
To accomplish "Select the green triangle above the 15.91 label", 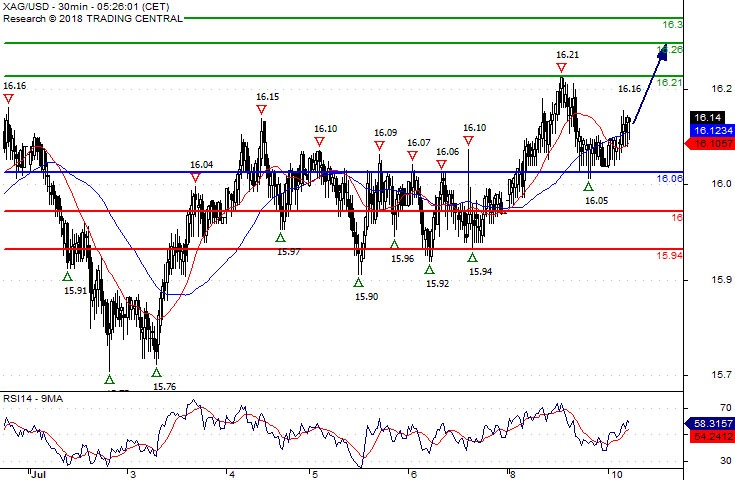I will pos(68,277).
